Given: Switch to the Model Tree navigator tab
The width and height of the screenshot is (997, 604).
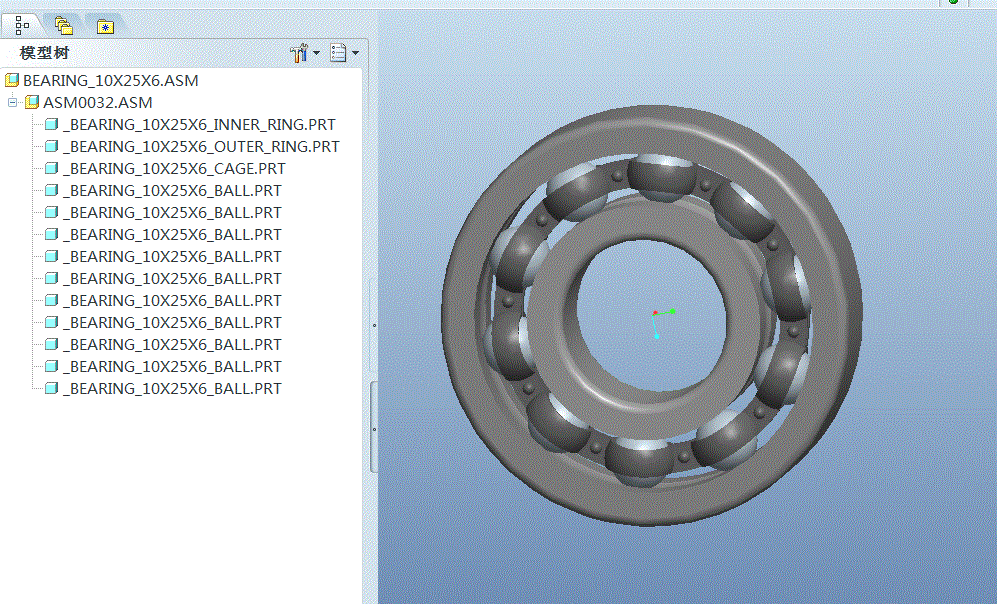Looking at the screenshot, I should (x=22, y=25).
